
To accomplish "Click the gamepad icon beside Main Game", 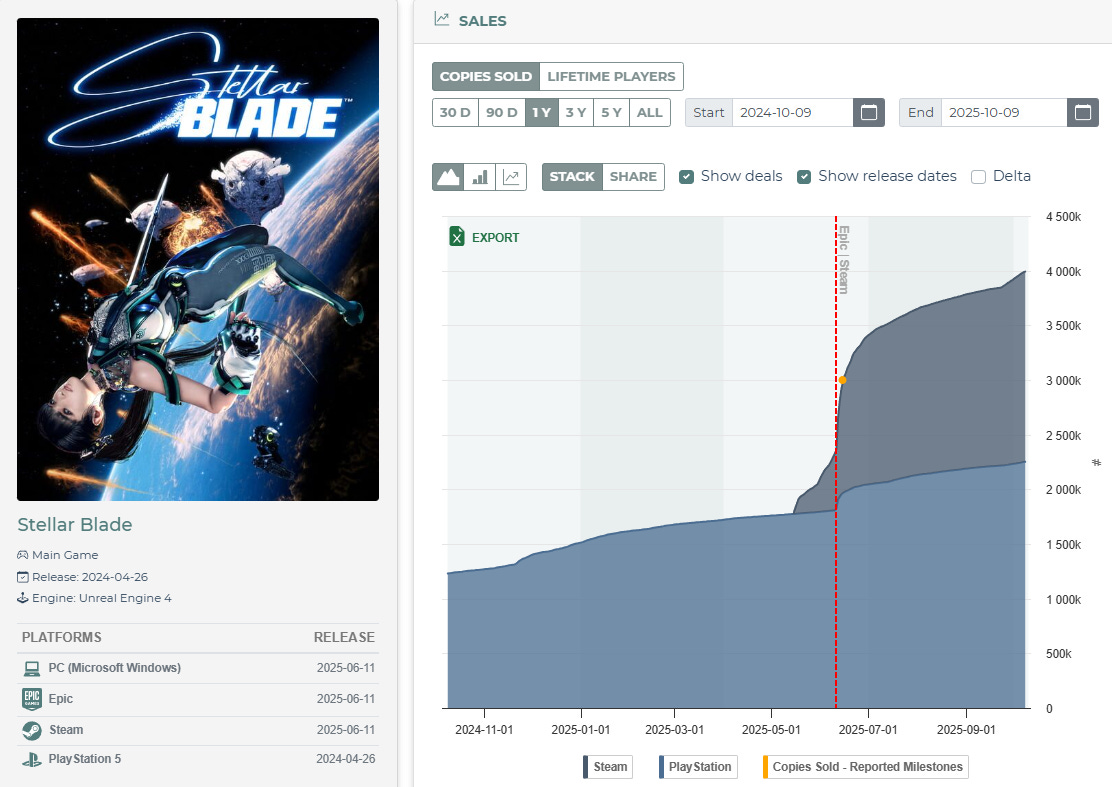I will click(x=23, y=555).
